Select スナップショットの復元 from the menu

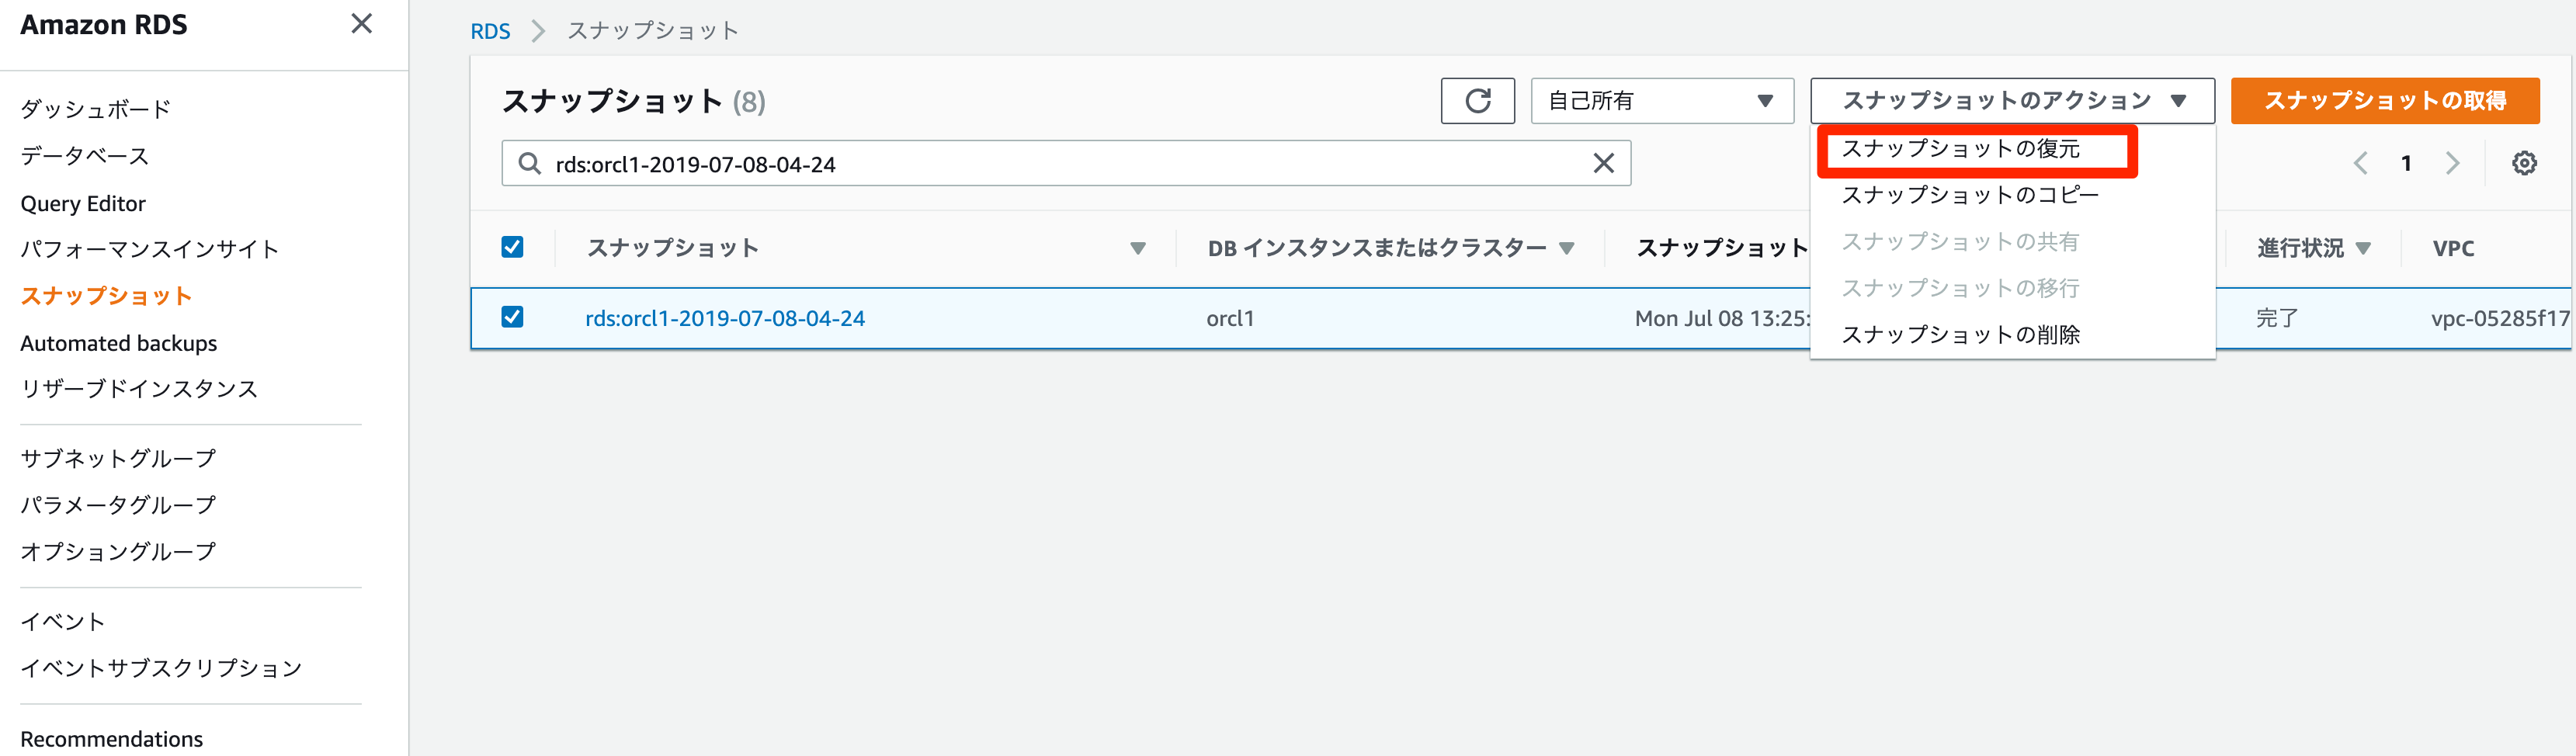tap(1960, 149)
